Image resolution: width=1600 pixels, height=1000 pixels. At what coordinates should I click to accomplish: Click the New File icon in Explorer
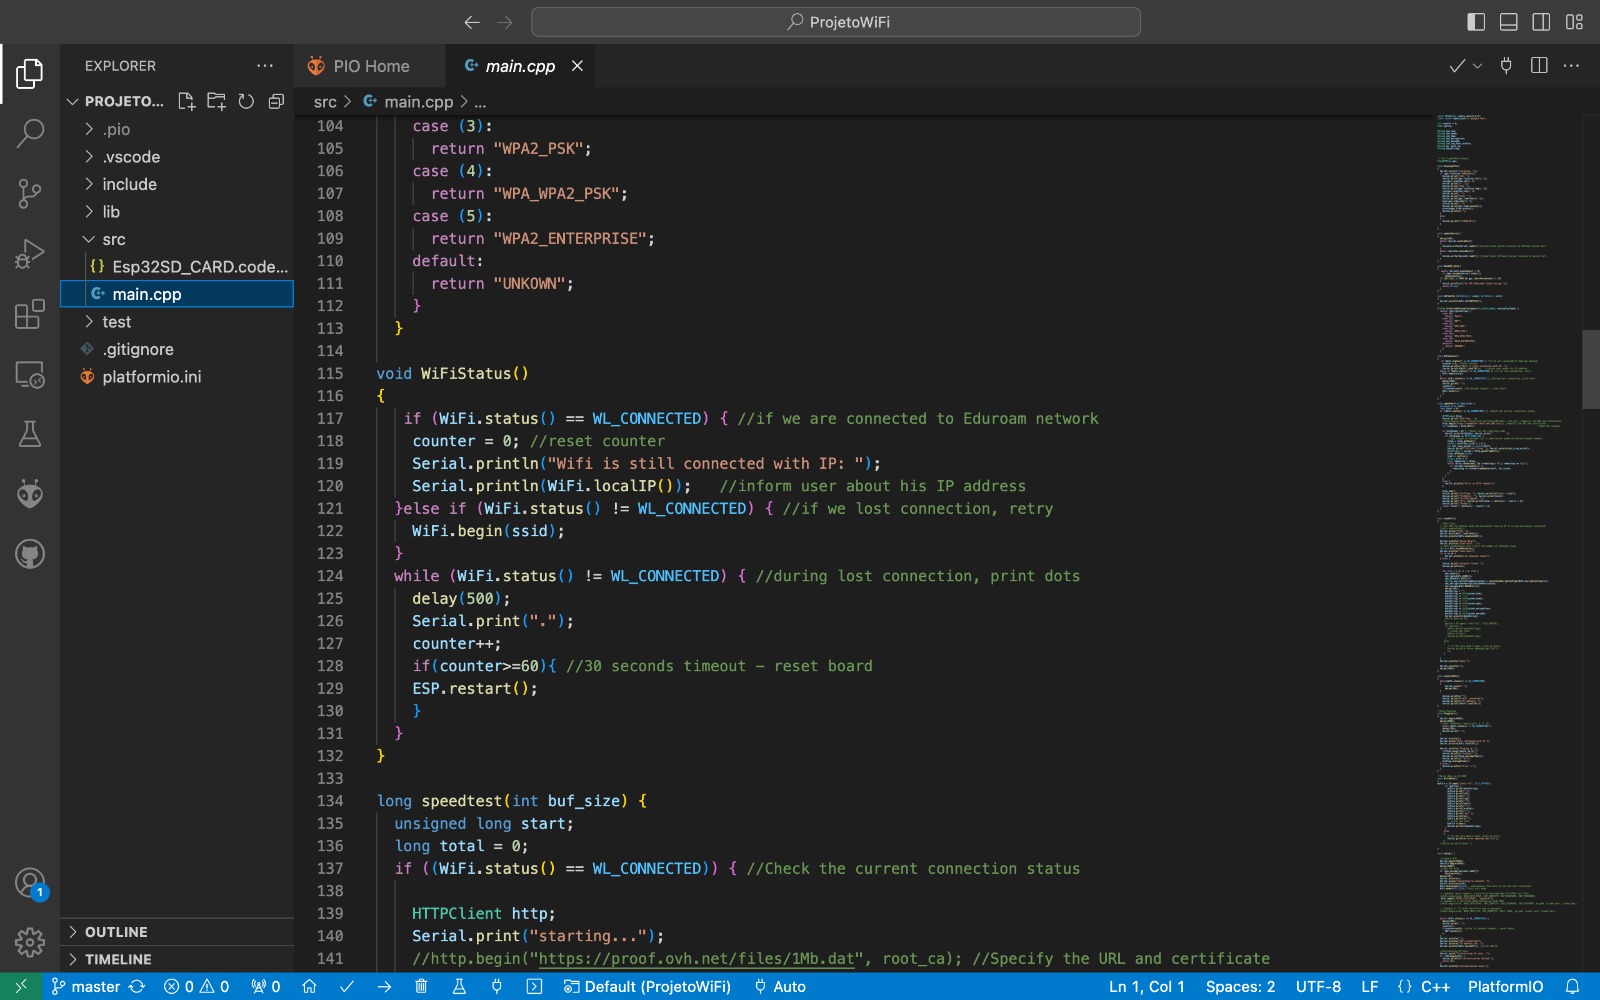click(186, 101)
